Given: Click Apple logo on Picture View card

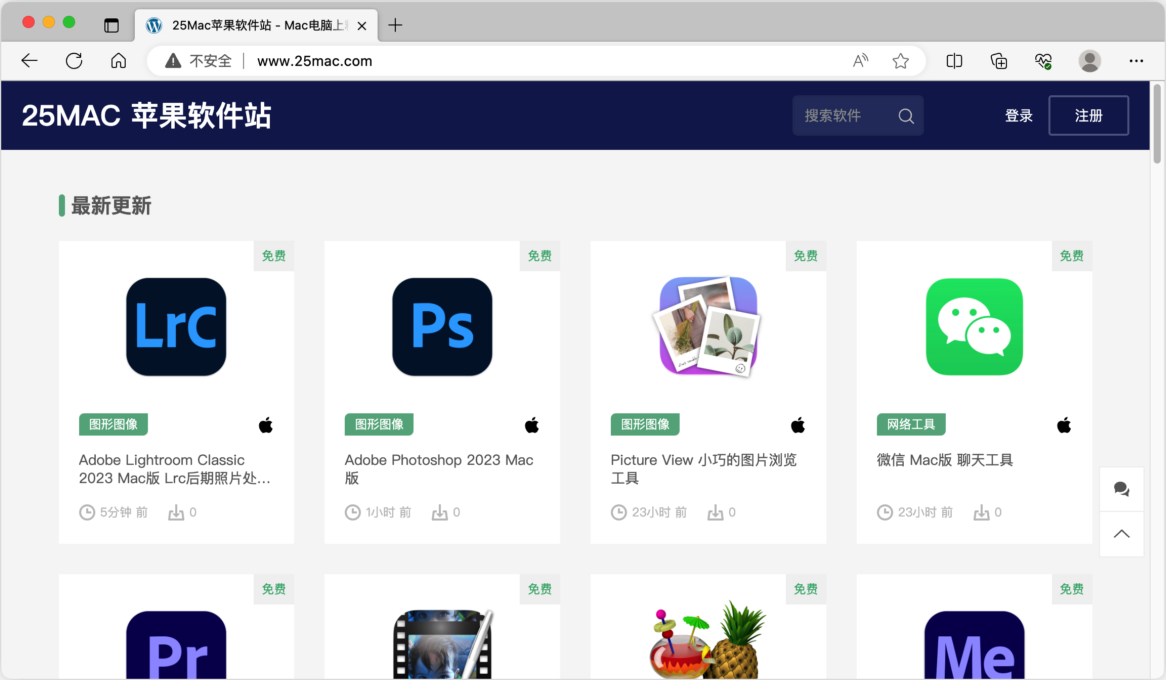Looking at the screenshot, I should pyautogui.click(x=798, y=425).
